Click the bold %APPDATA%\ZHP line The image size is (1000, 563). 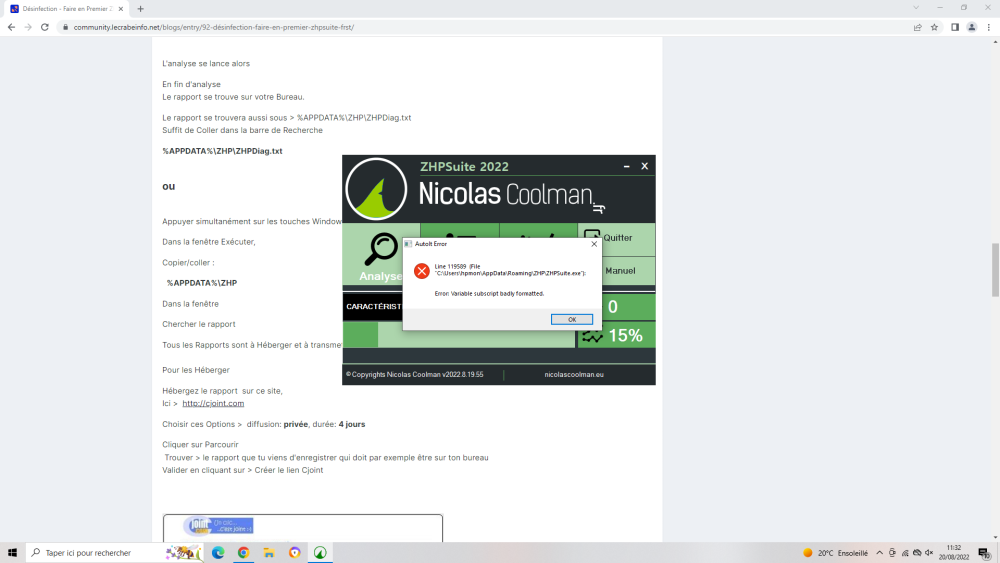[x=202, y=283]
